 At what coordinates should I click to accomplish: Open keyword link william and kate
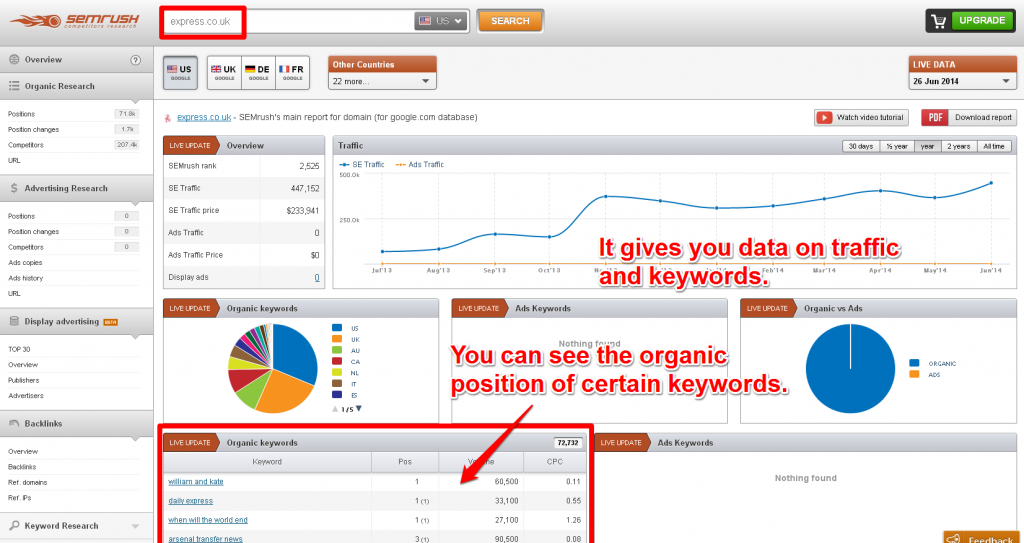click(x=196, y=482)
